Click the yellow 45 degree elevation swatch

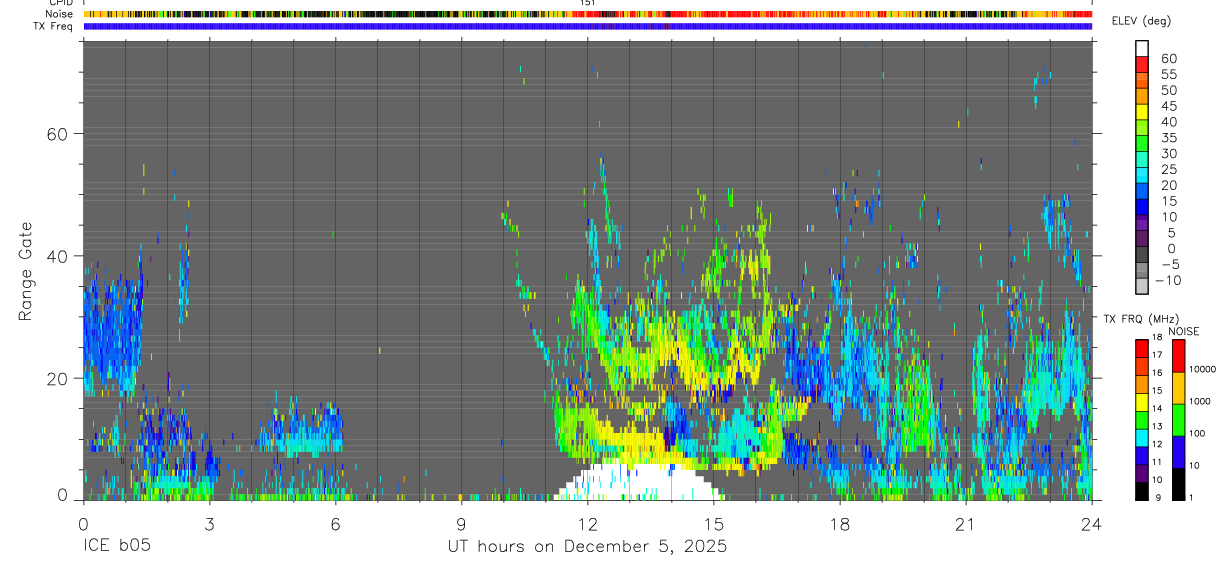(1142, 112)
